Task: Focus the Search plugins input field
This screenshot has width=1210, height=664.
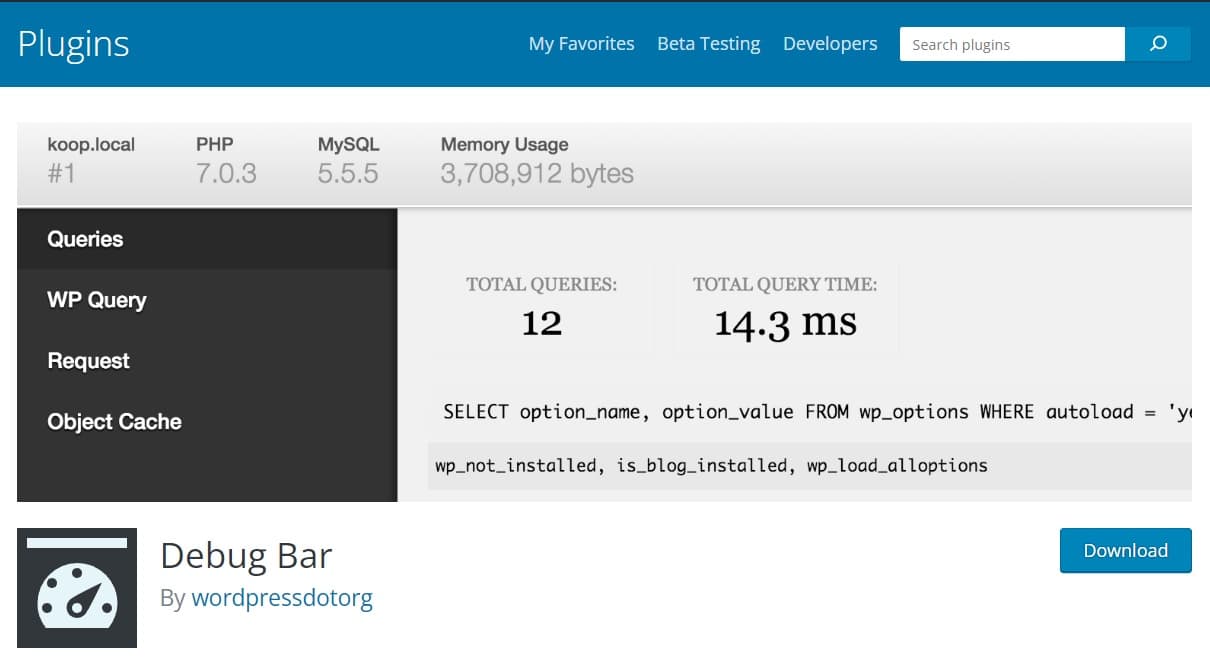Action: tap(1011, 44)
